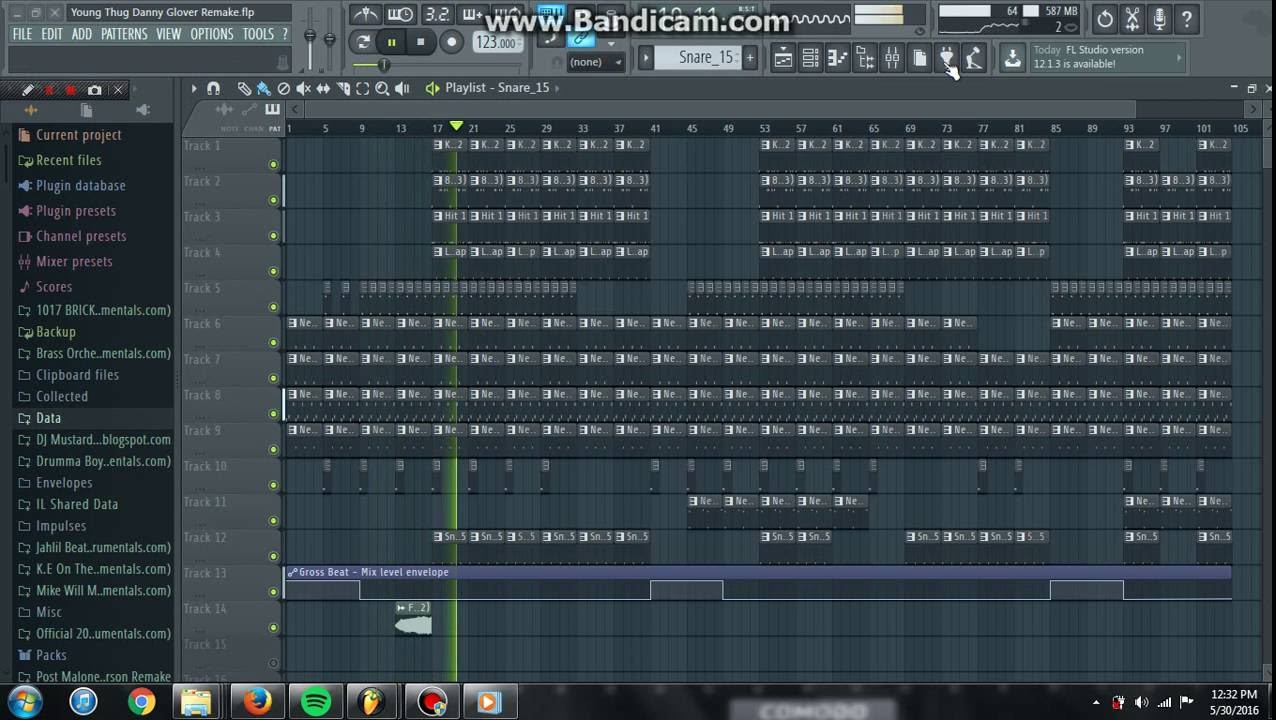
Task: Expand the news panel arrow
Action: (x=1178, y=58)
